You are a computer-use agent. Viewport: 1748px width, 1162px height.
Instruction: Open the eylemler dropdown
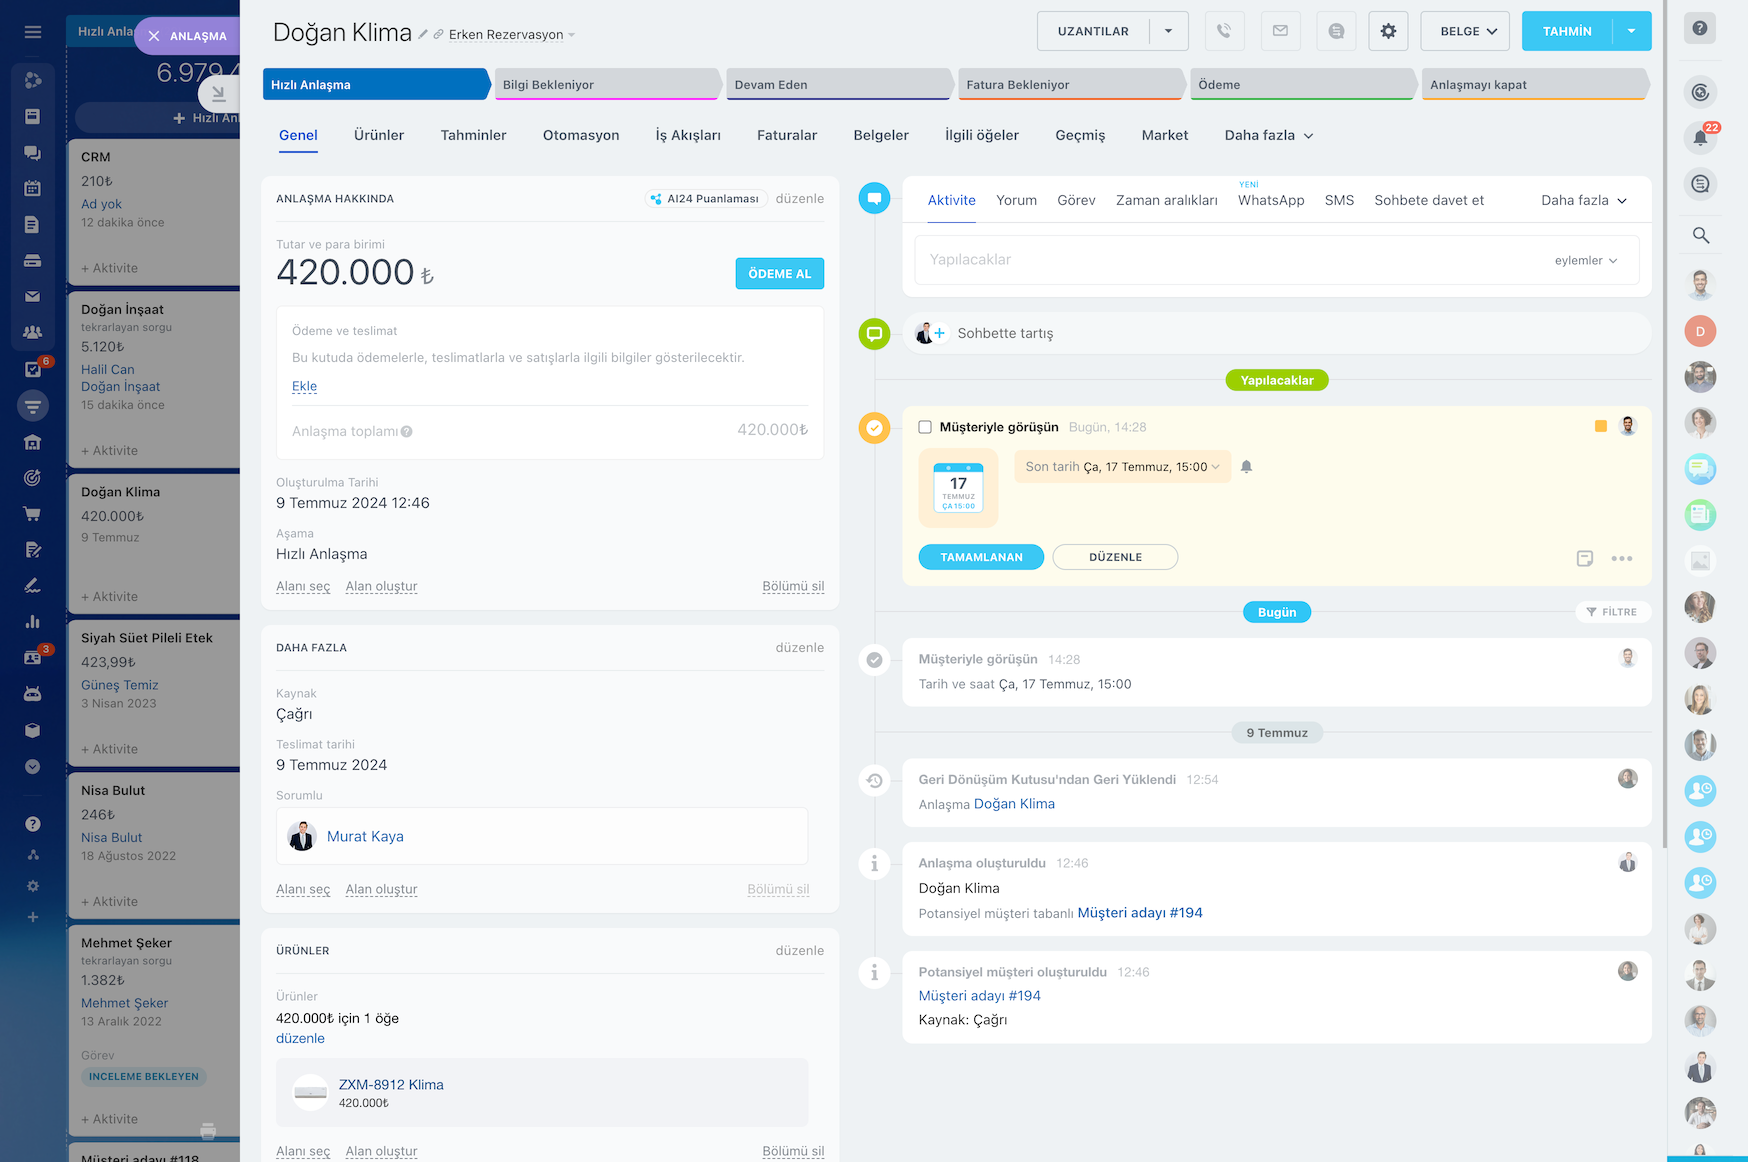tap(1585, 261)
